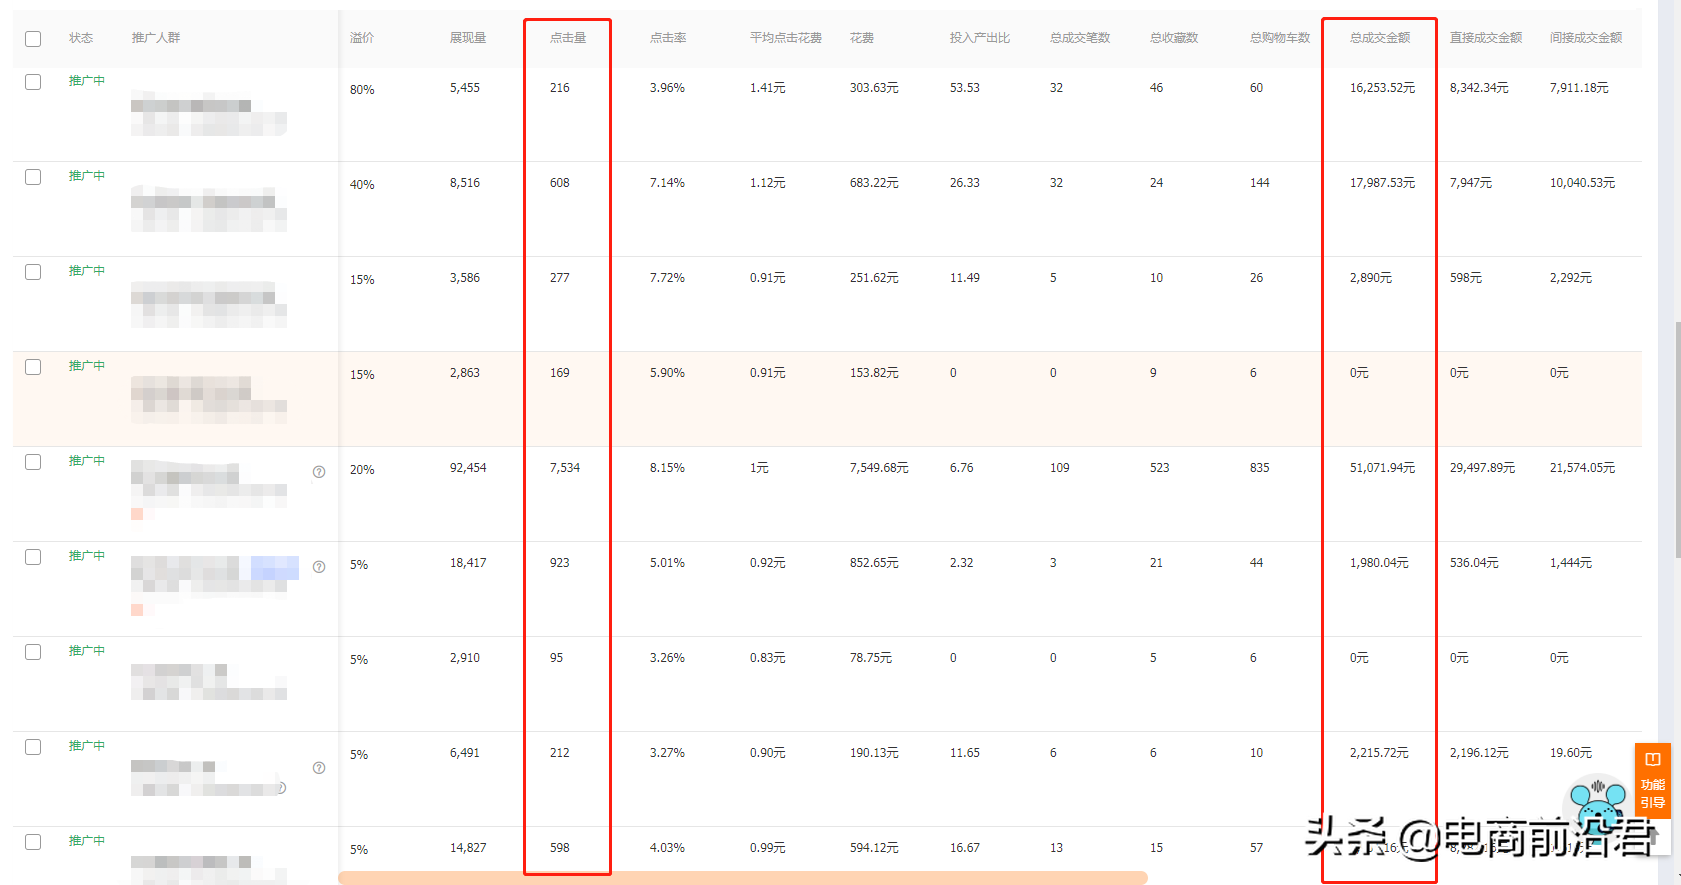Toggle the select-all checkbox in table header

pyautogui.click(x=33, y=39)
